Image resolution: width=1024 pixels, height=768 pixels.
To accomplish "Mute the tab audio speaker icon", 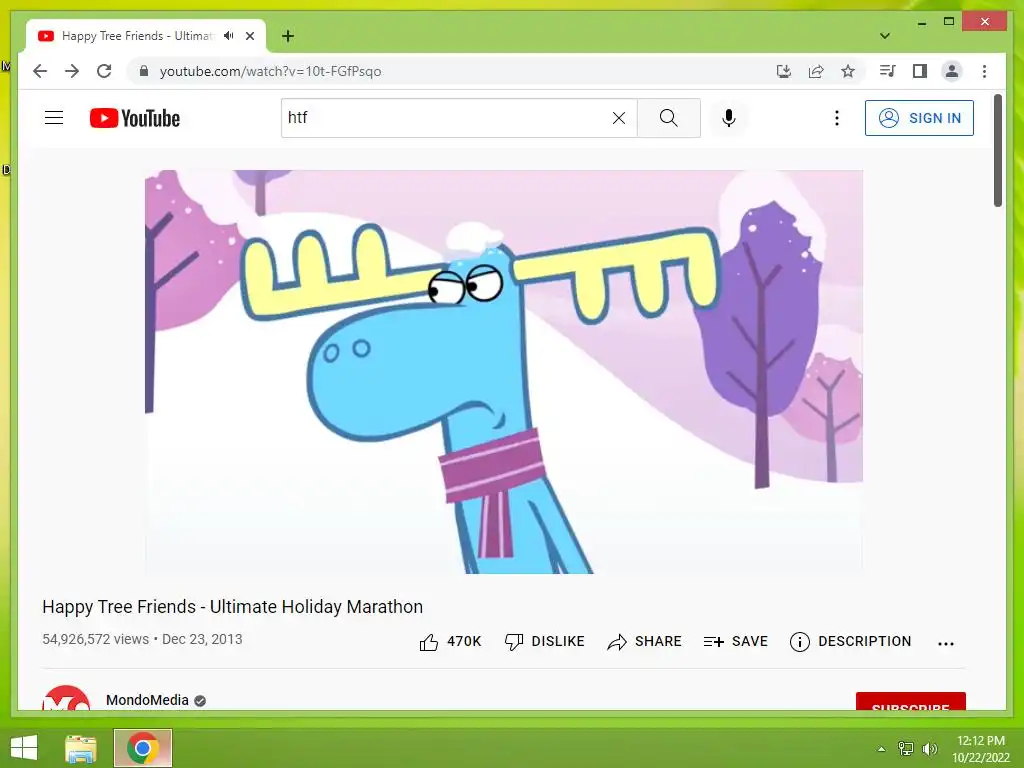I will 228,36.
